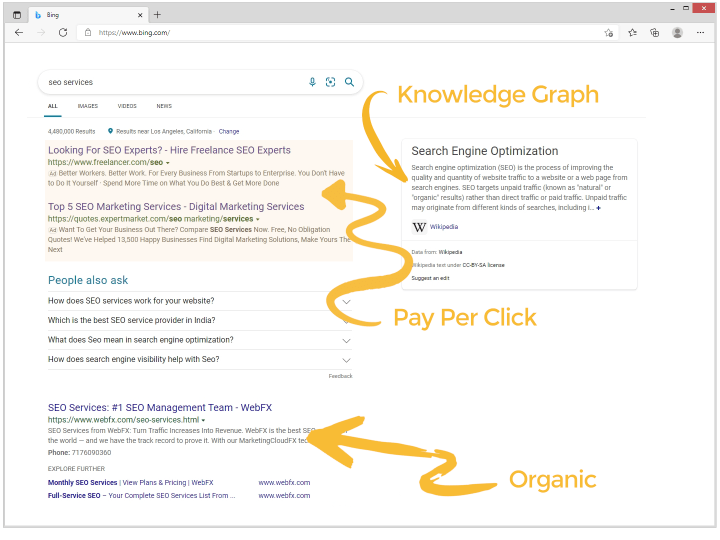The width and height of the screenshot is (720, 540).
Task: Expand knowledge panel description plus sign
Action: pyautogui.click(x=598, y=208)
